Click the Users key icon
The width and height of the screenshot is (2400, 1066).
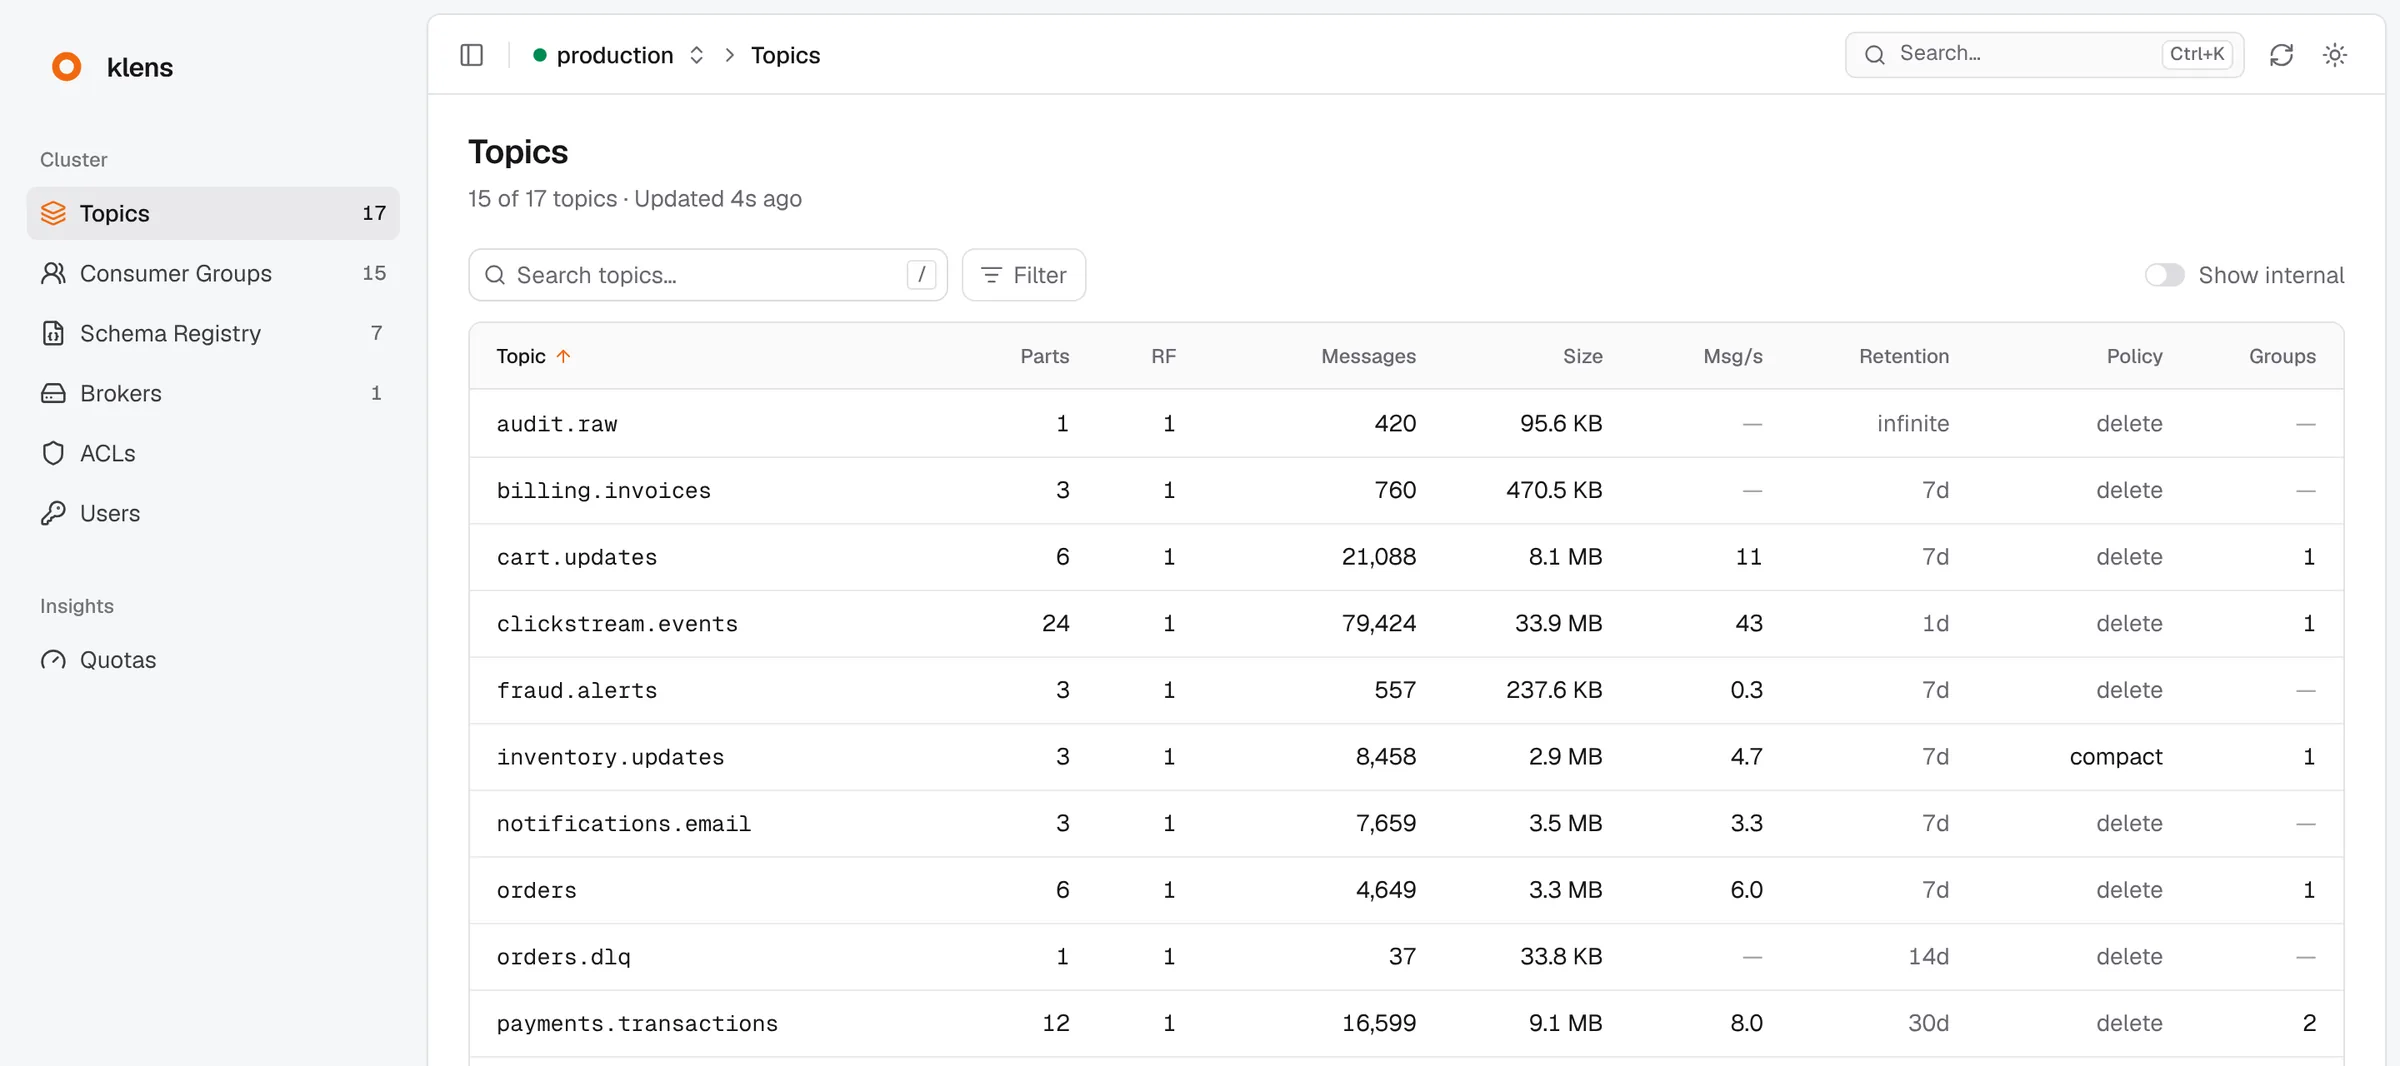click(53, 513)
